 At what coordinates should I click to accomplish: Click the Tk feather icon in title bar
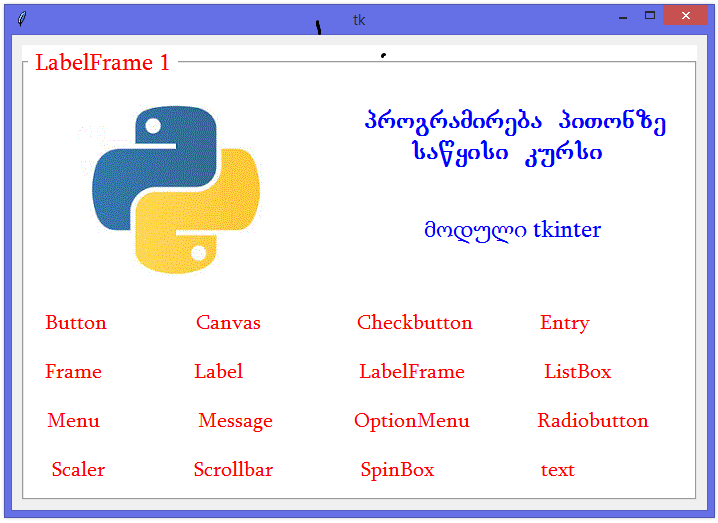tap(22, 19)
